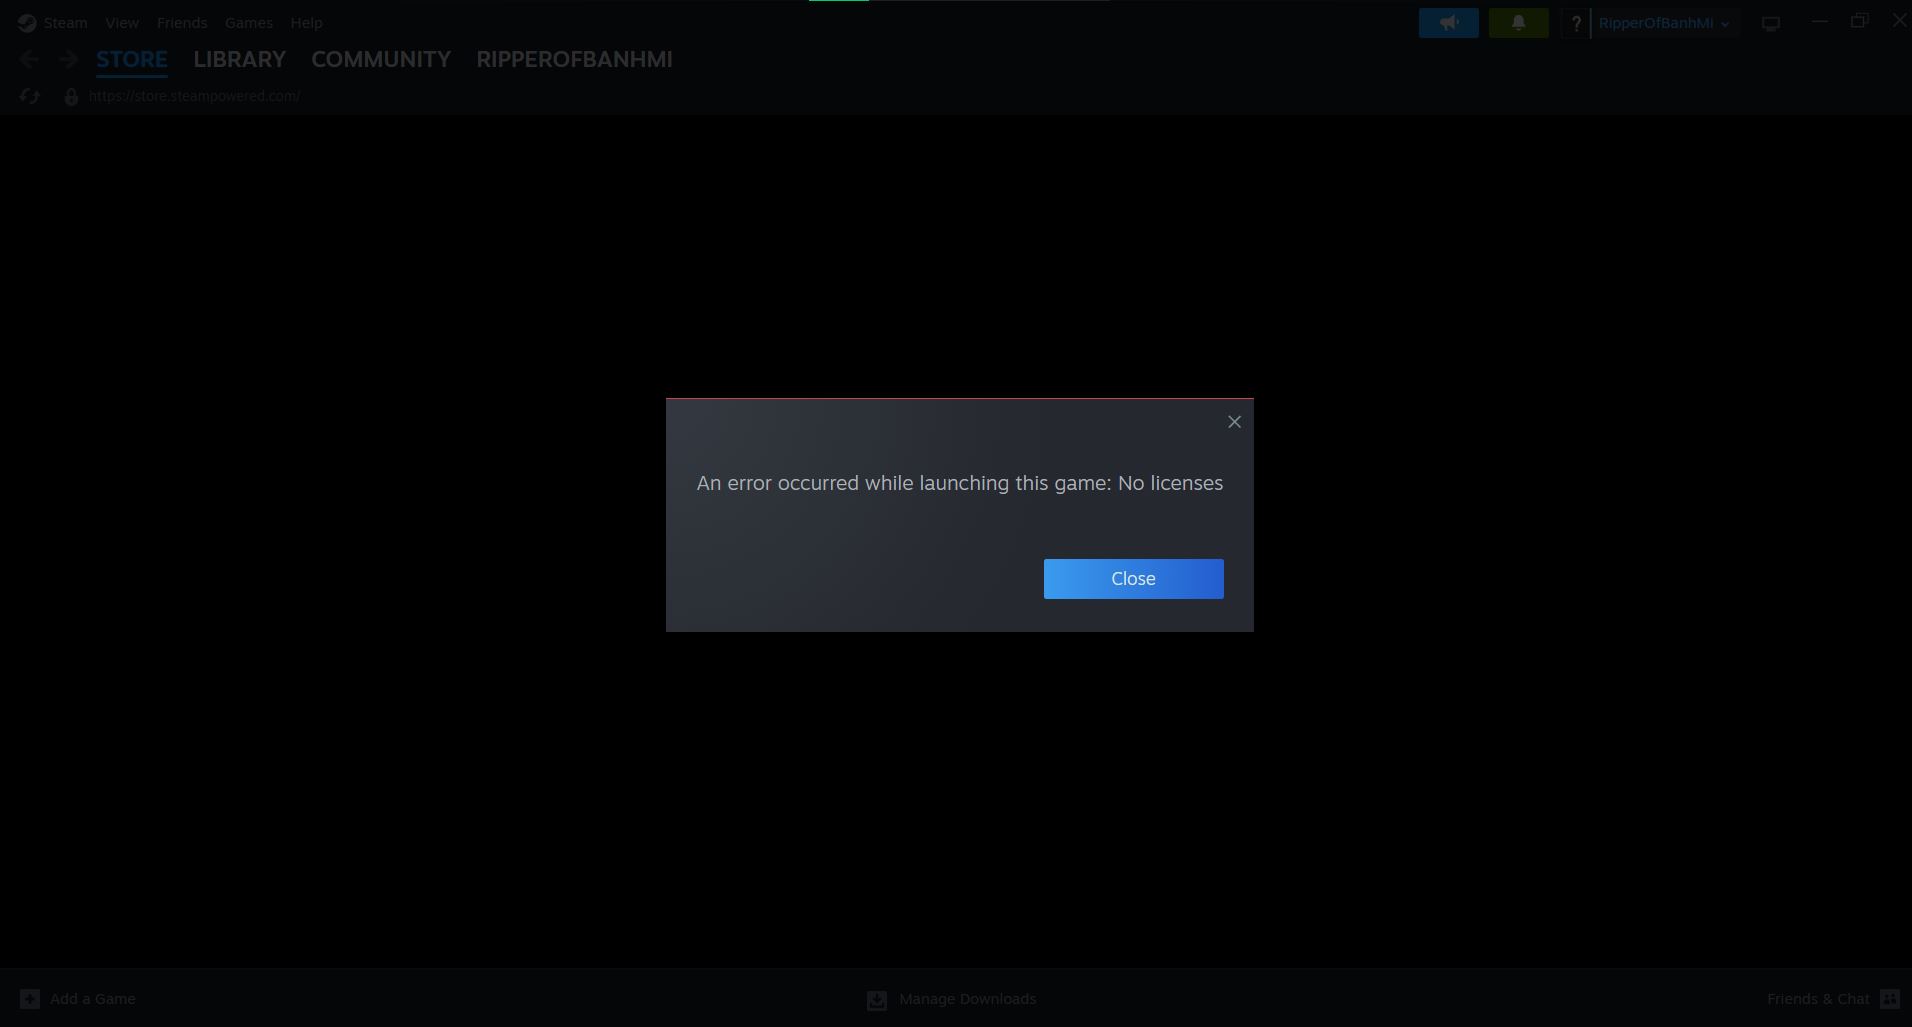
Task: Reload the store page
Action: click(x=29, y=96)
